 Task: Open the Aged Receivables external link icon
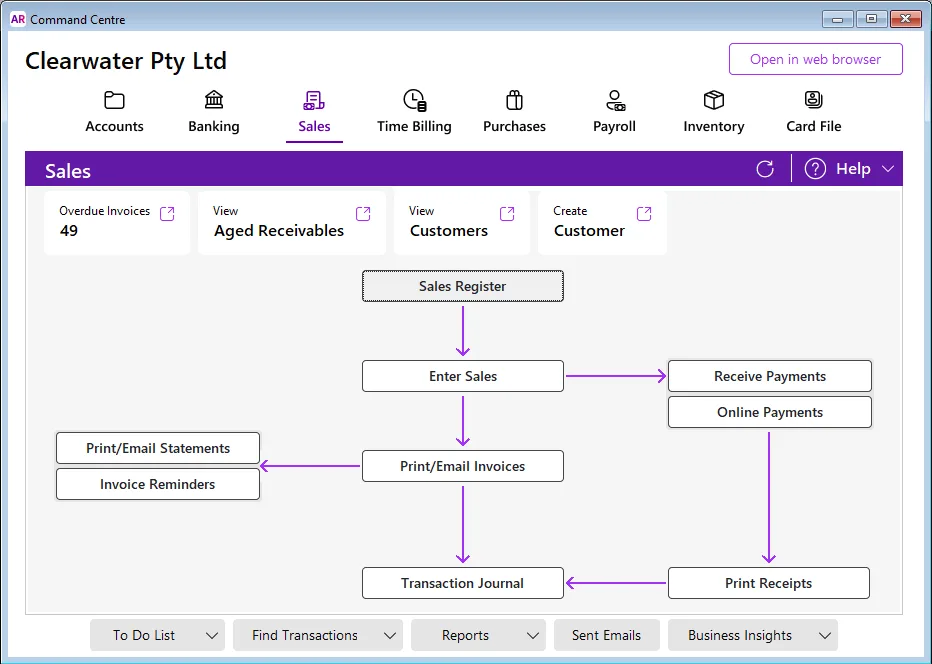pos(363,213)
